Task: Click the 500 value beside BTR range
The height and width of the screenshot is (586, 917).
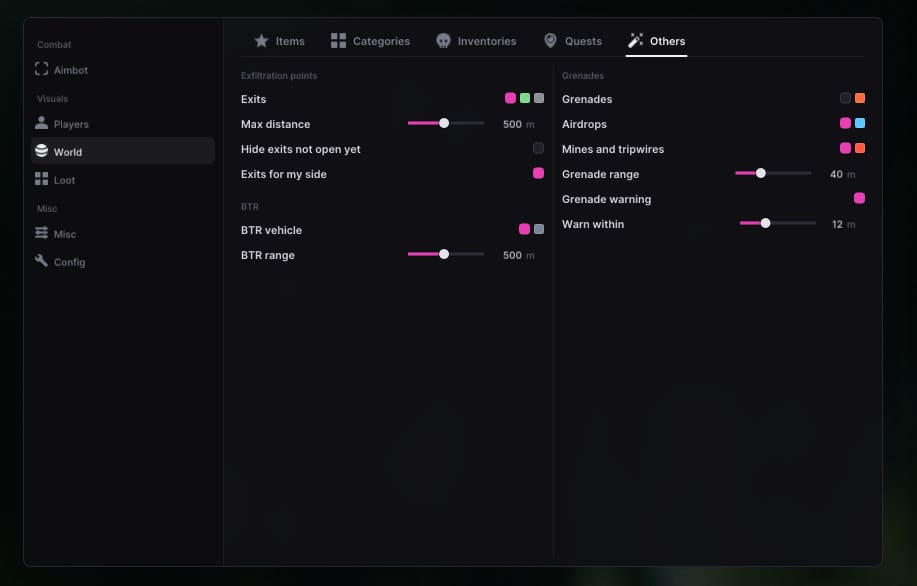Action: click(x=512, y=255)
